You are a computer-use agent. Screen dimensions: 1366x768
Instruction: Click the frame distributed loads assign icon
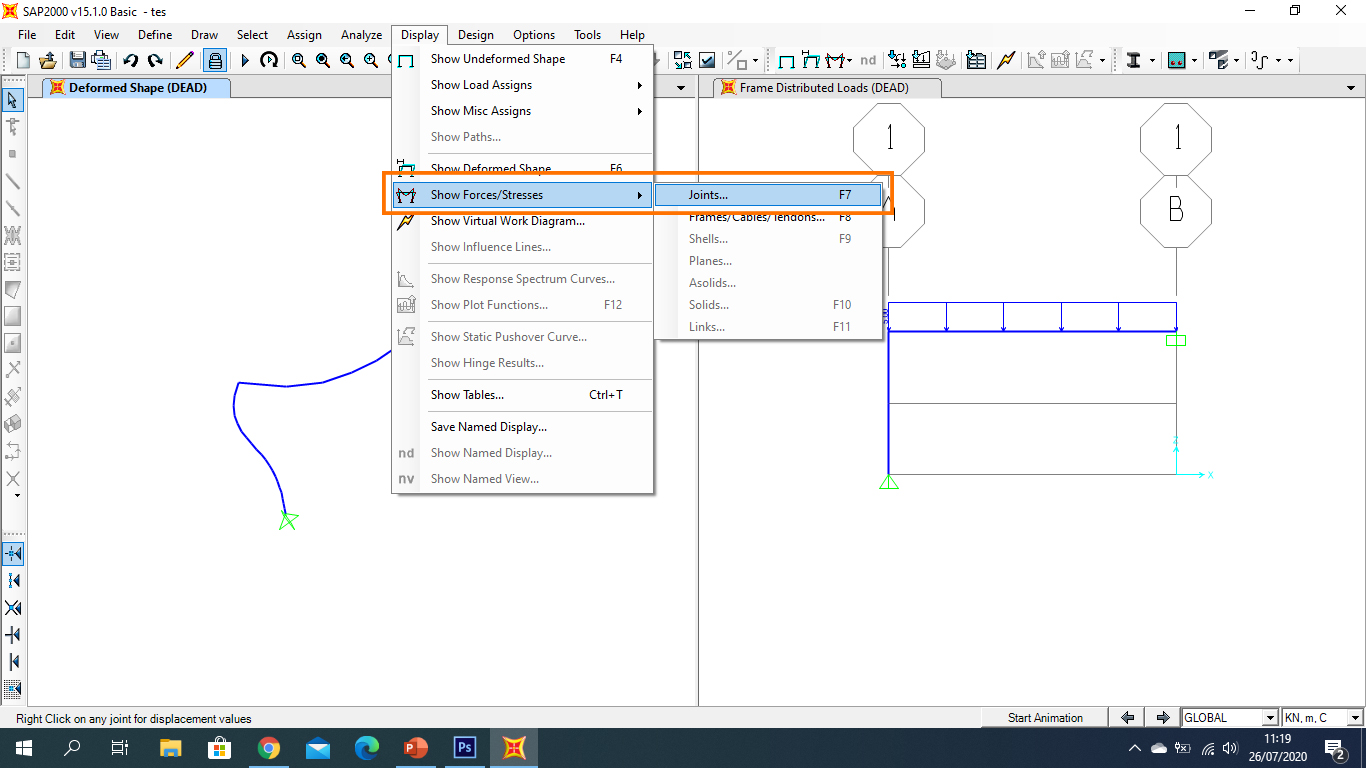(x=921, y=60)
